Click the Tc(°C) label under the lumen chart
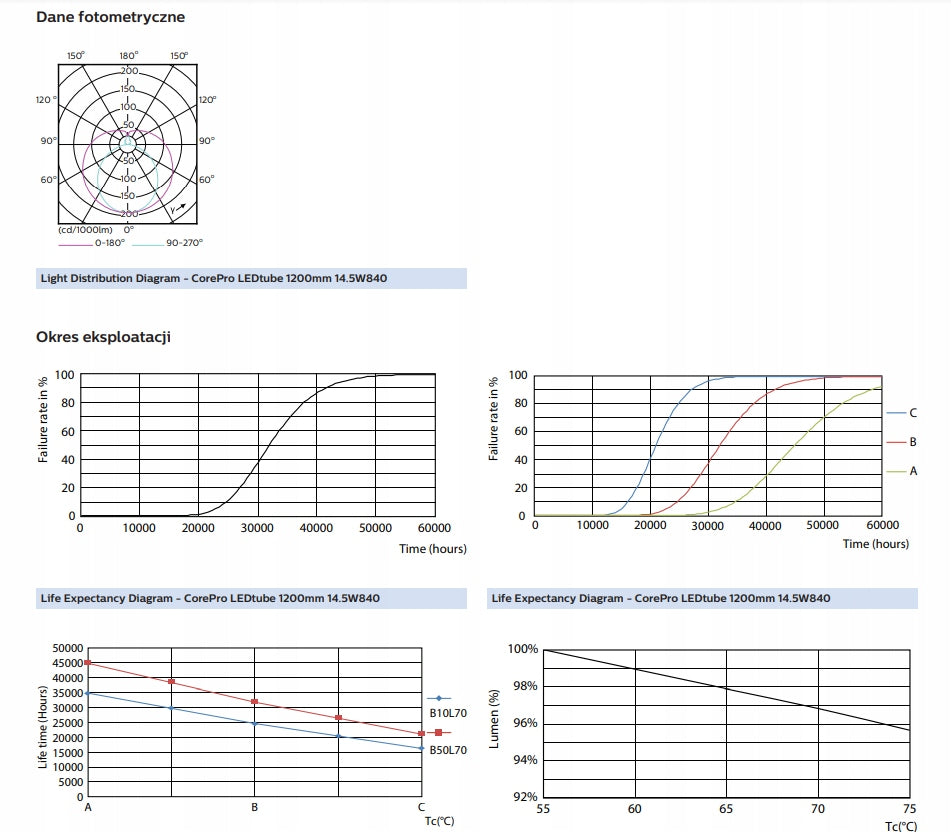951x832 pixels. click(x=900, y=826)
